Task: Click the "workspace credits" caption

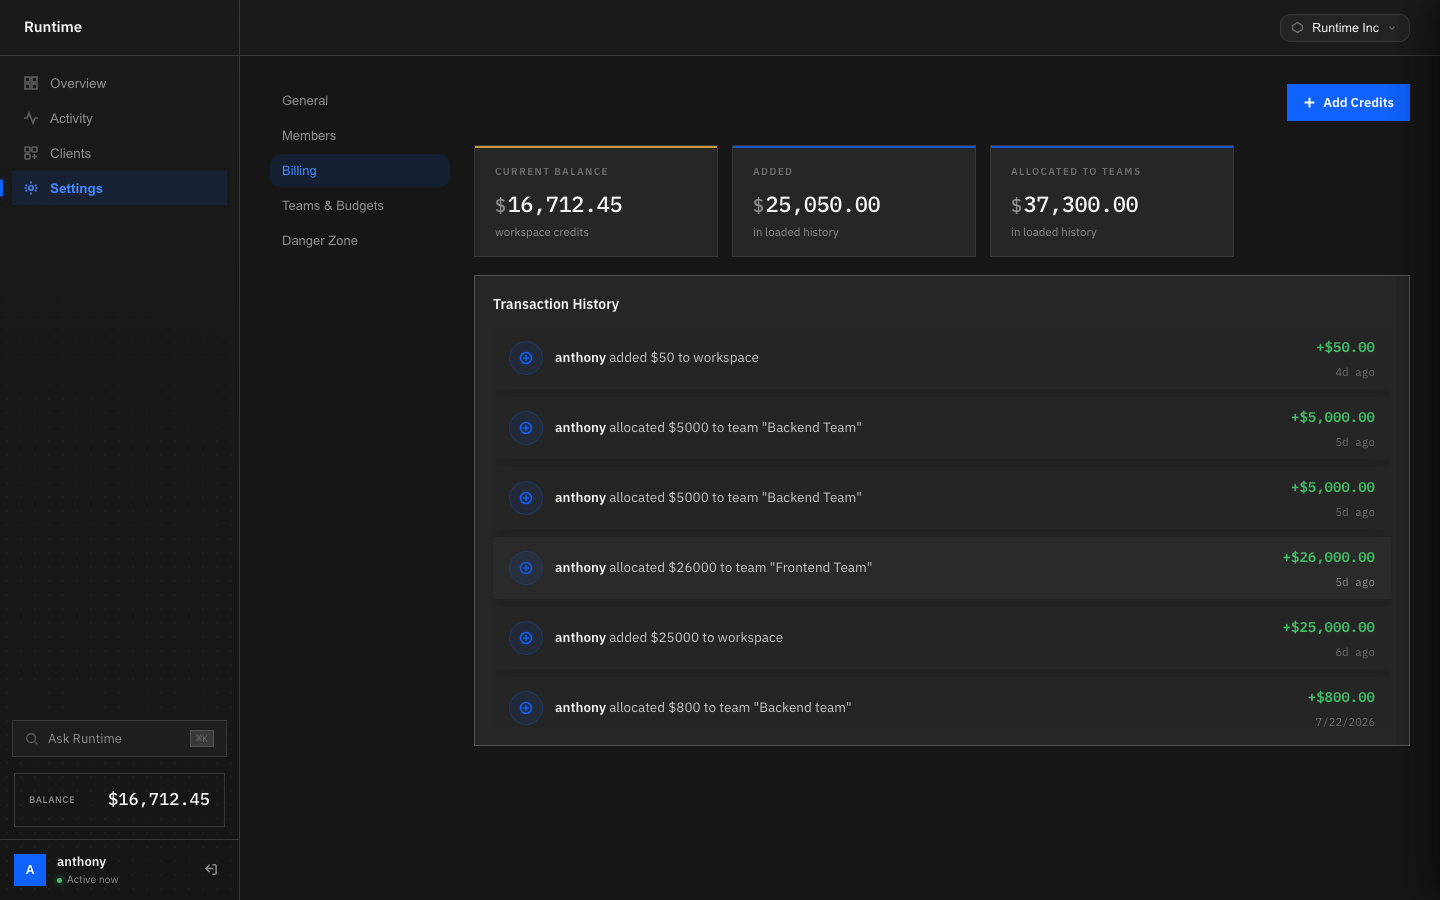Action: pyautogui.click(x=542, y=232)
